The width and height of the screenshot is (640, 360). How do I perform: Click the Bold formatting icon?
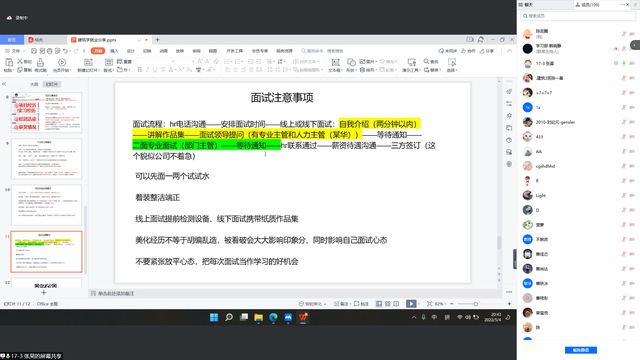tap(140, 70)
